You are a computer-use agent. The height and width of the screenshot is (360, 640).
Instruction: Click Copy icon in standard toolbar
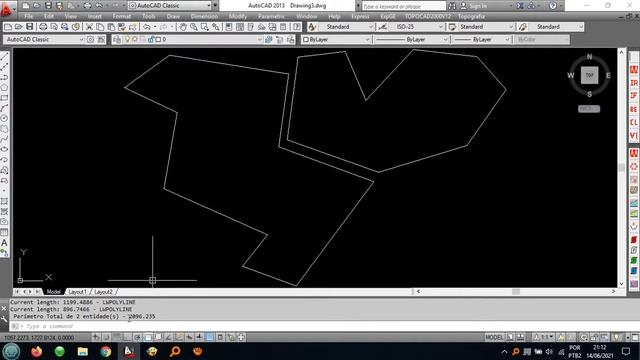[100, 27]
